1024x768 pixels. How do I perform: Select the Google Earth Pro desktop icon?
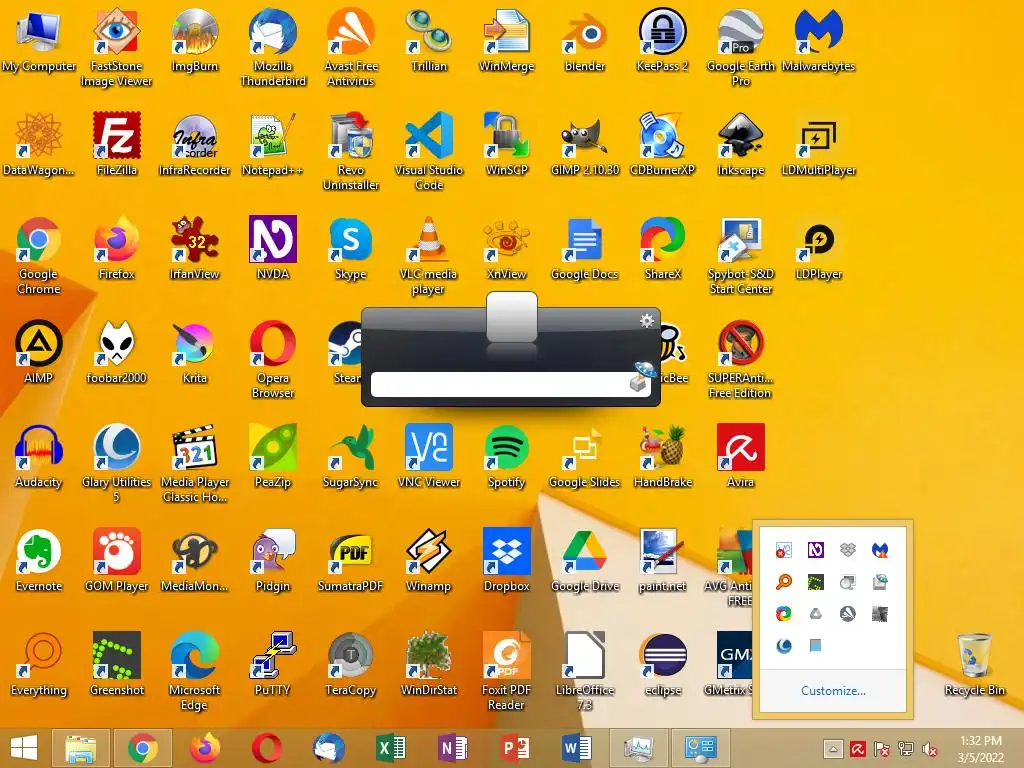(741, 47)
